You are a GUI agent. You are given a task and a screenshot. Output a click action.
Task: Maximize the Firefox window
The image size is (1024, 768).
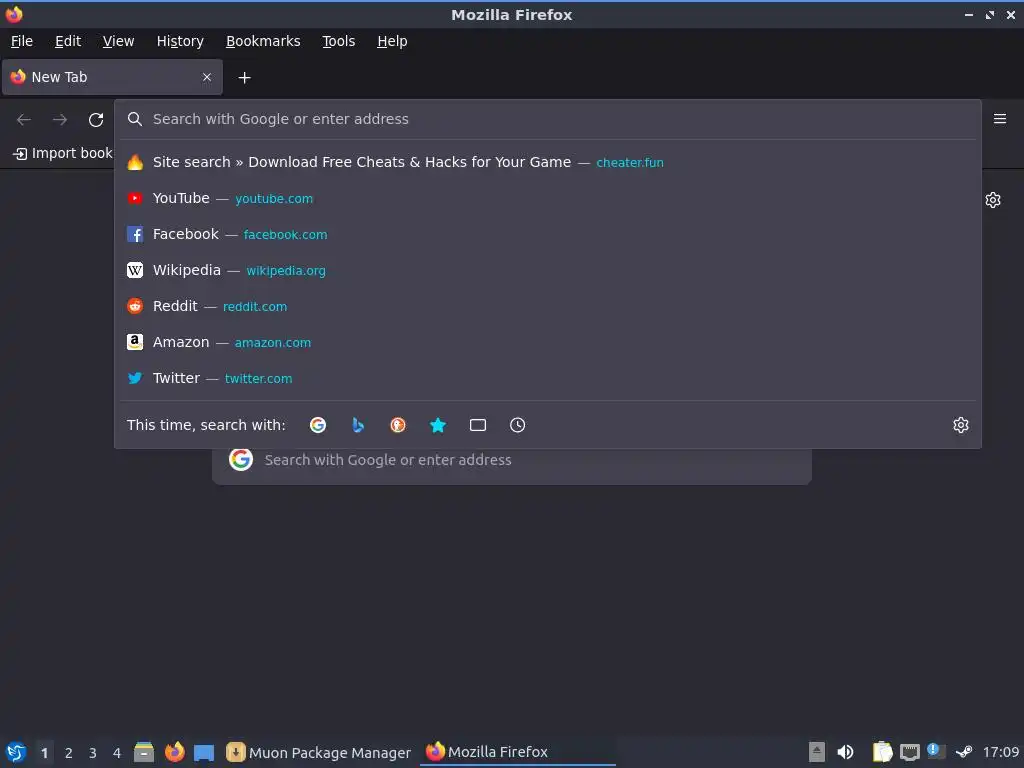[x=990, y=14]
